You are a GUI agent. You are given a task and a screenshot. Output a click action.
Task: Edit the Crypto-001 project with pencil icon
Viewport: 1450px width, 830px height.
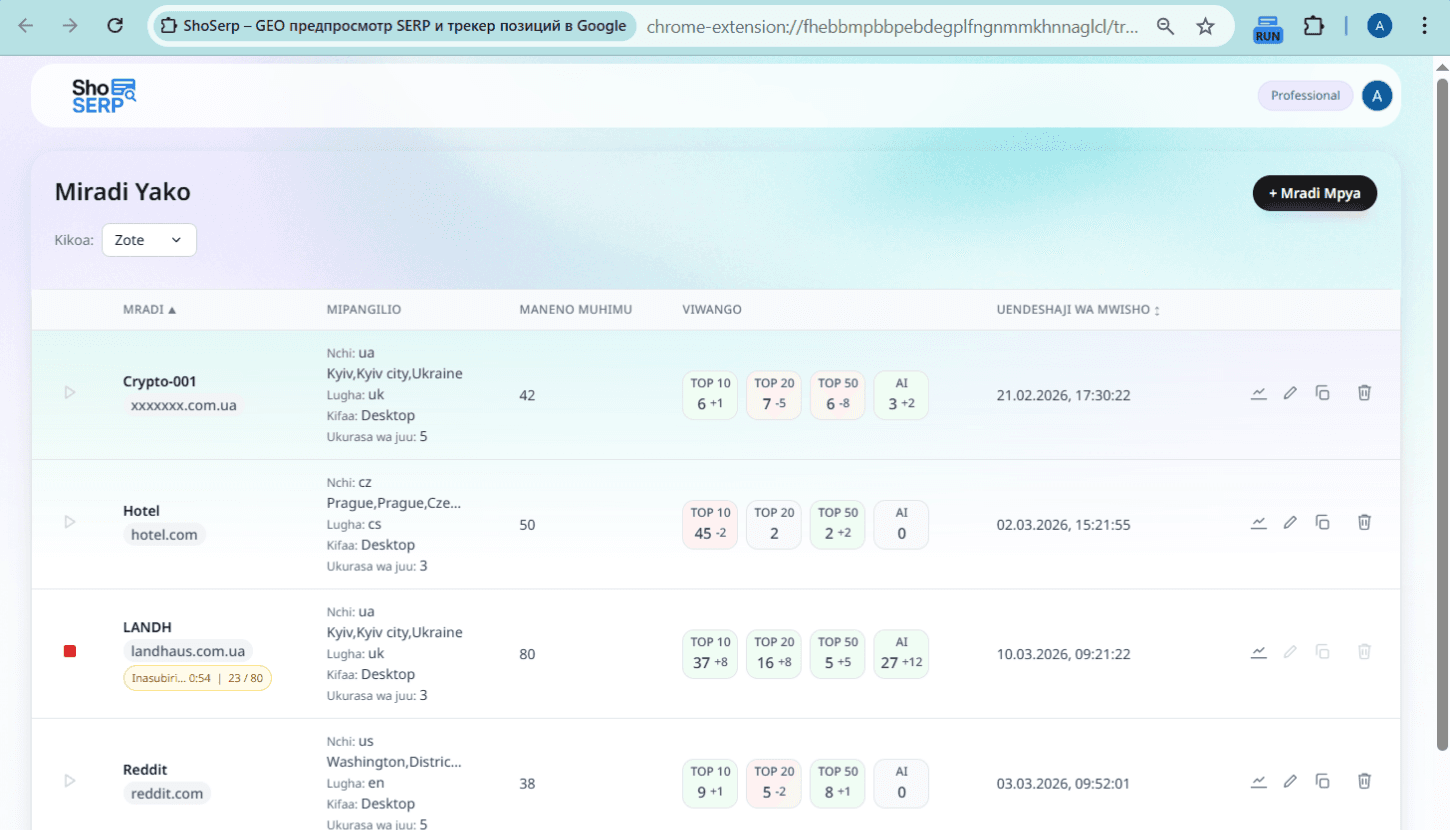[1290, 393]
